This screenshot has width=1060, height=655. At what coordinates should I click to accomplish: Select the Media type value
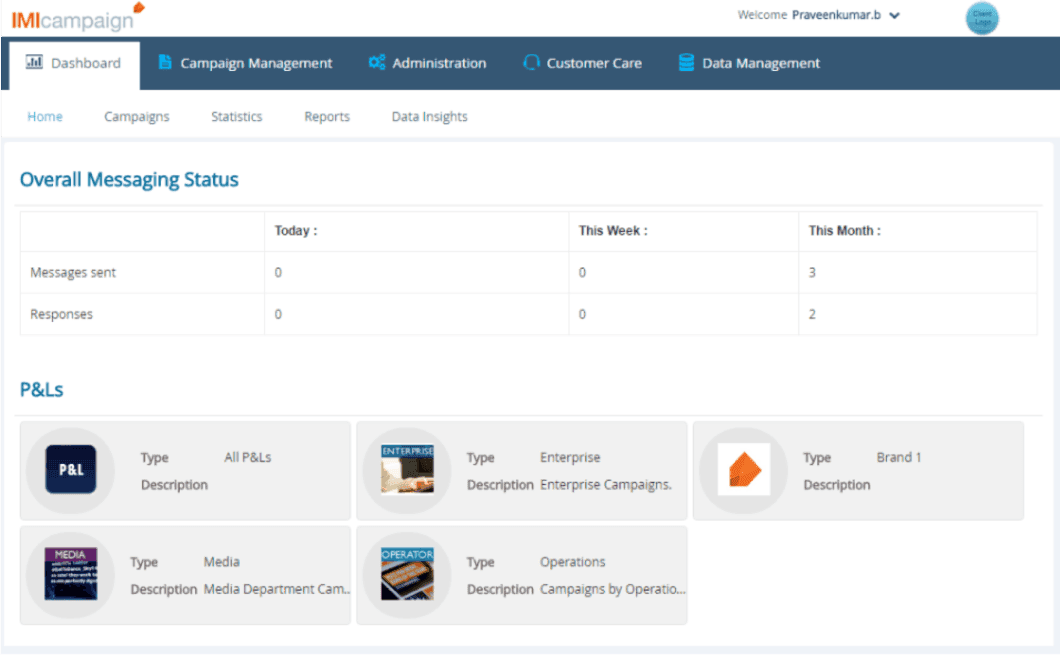click(x=222, y=562)
